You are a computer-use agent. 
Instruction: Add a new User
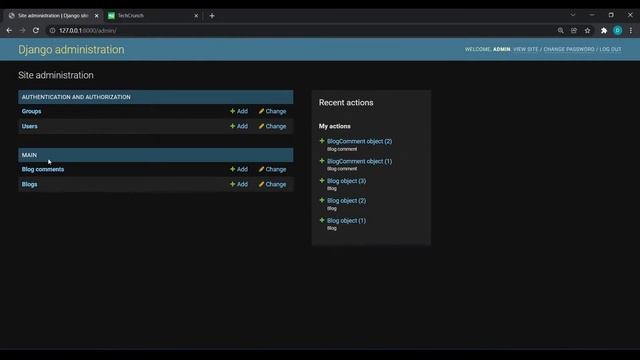pyautogui.click(x=239, y=127)
